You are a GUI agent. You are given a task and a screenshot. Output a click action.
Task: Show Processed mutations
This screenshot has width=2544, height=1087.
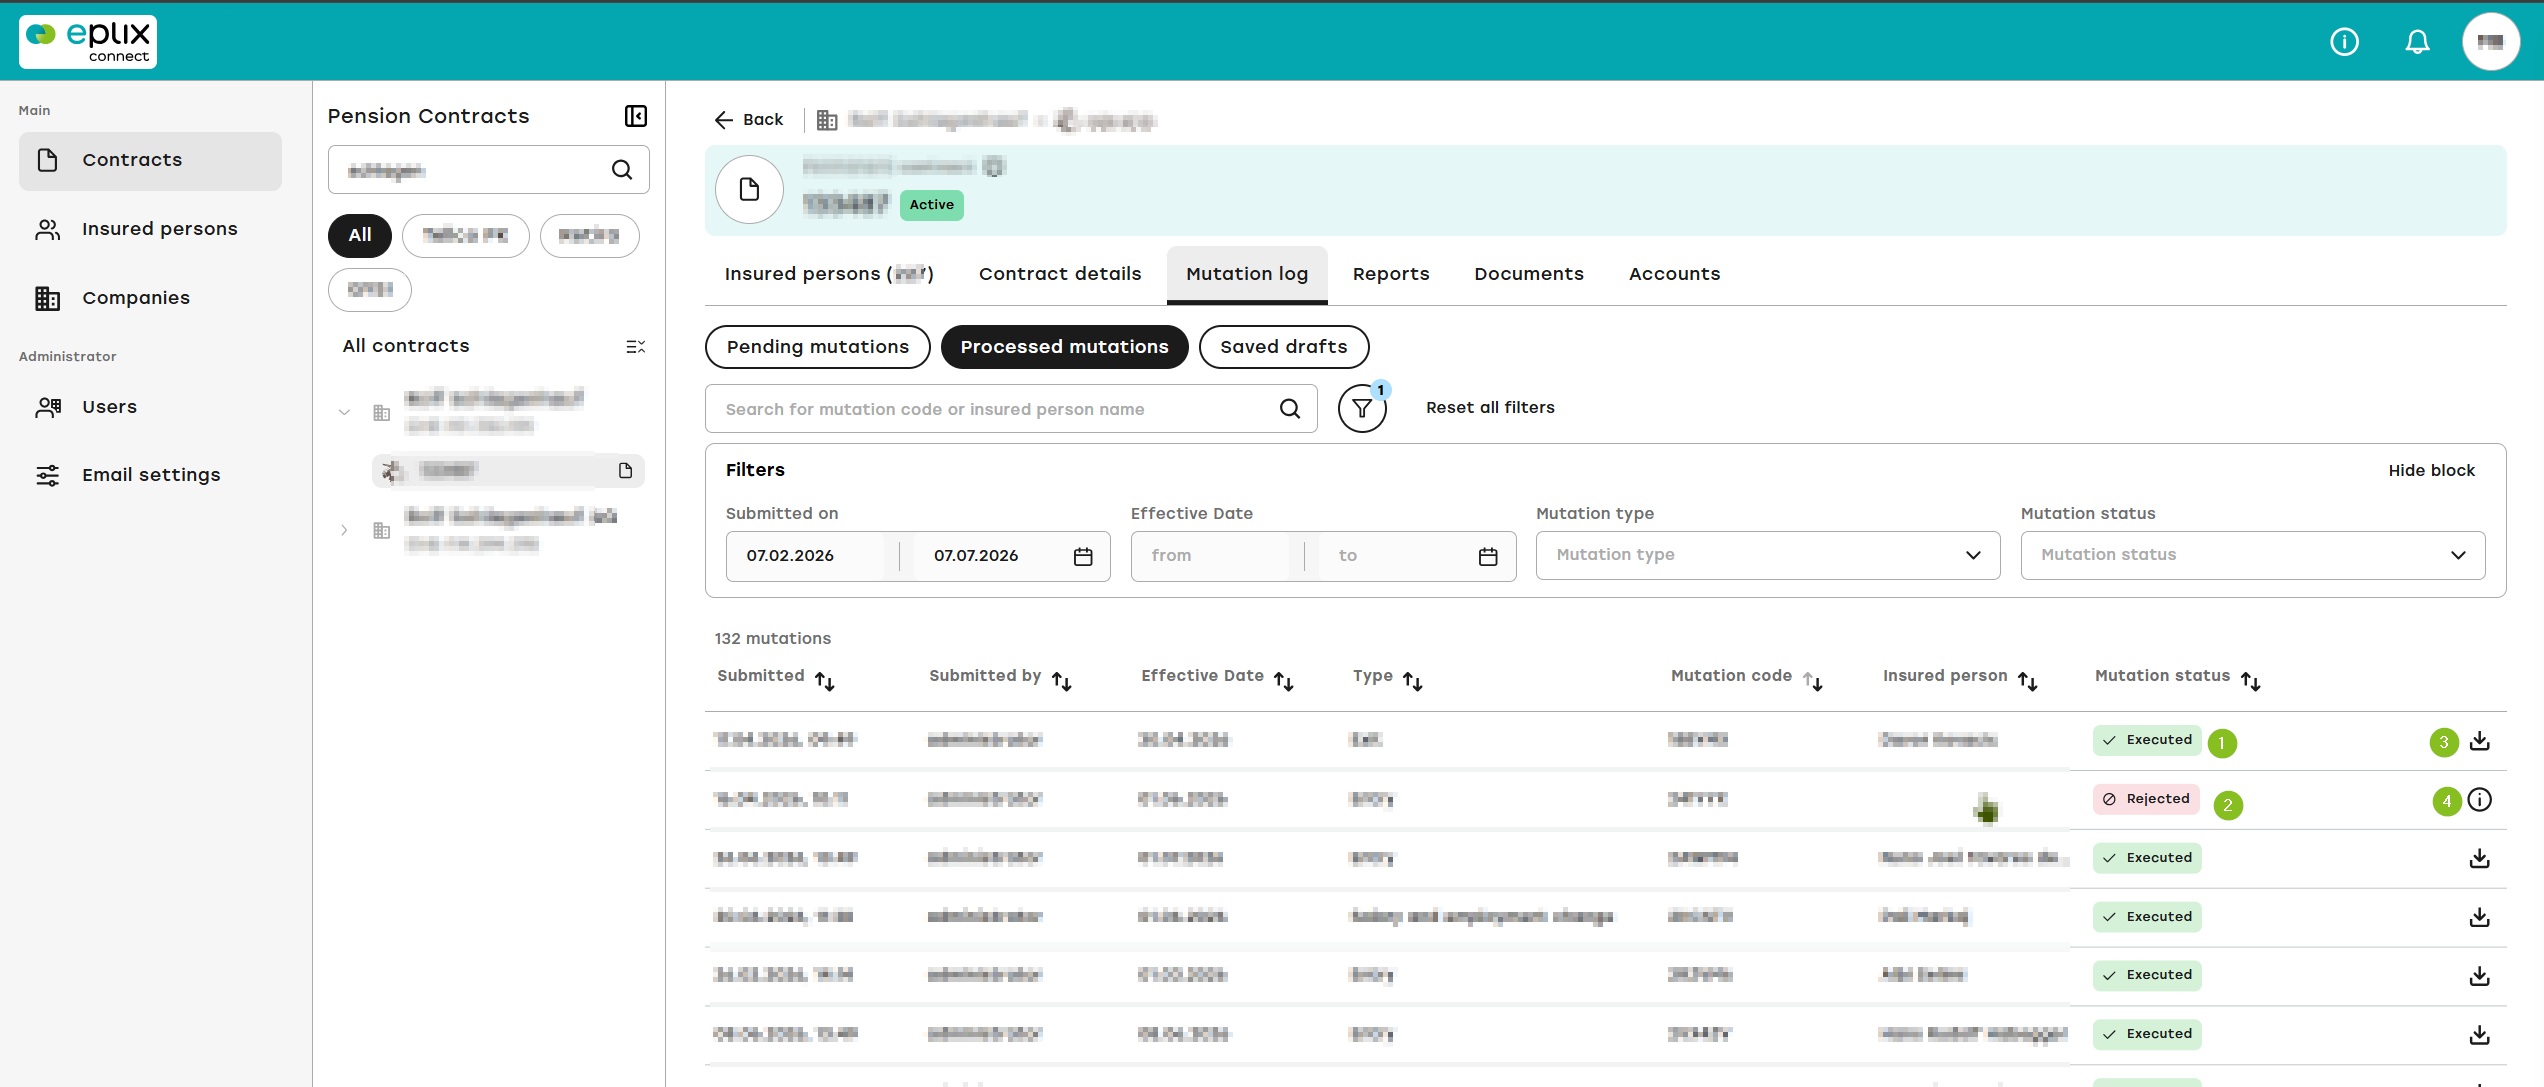pyautogui.click(x=1064, y=347)
